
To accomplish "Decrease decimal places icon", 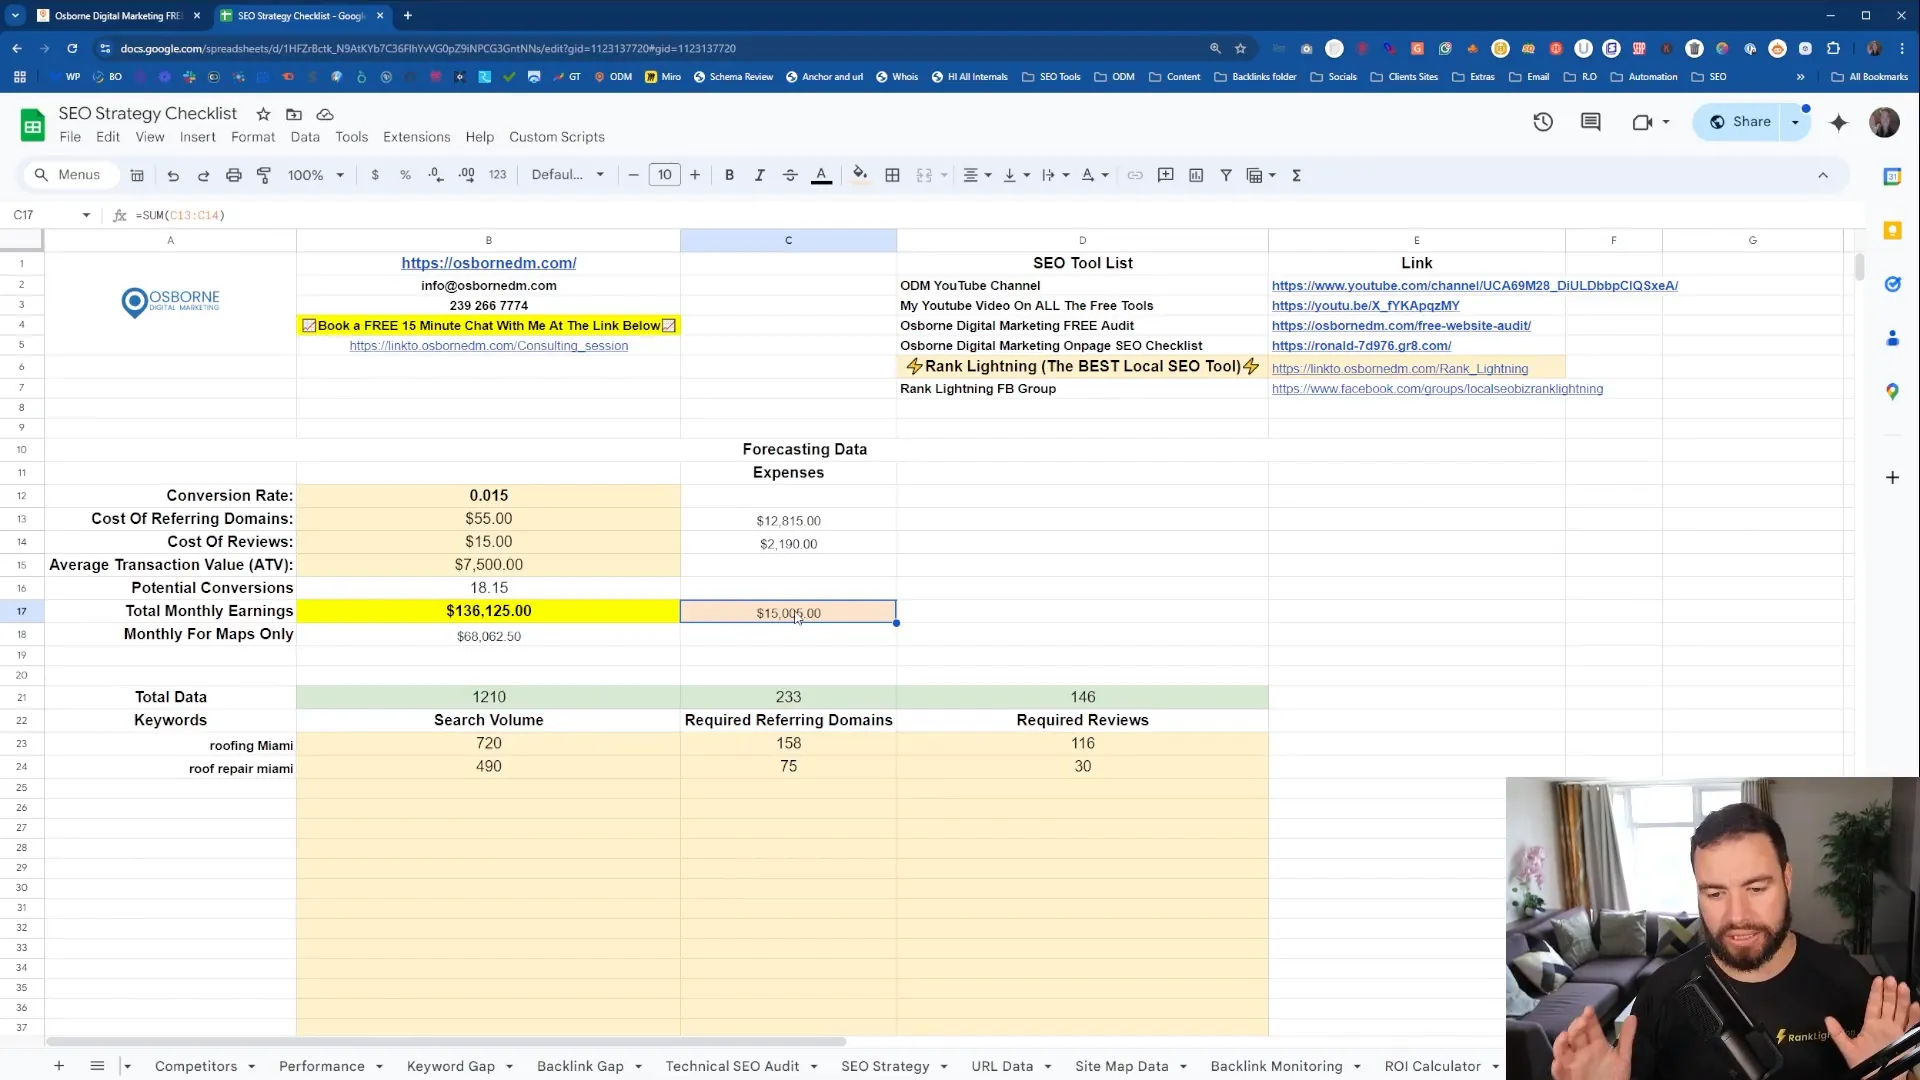I will click(436, 175).
